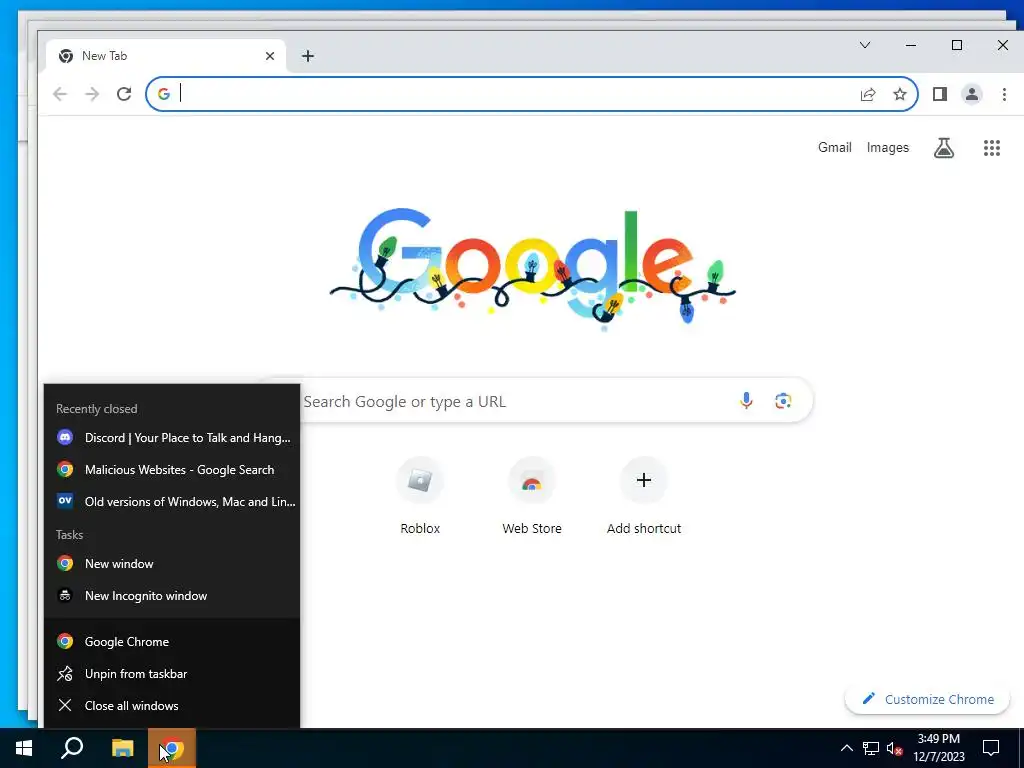Click the share page icon in address bar
Viewport: 1024px width, 768px height.
click(868, 95)
